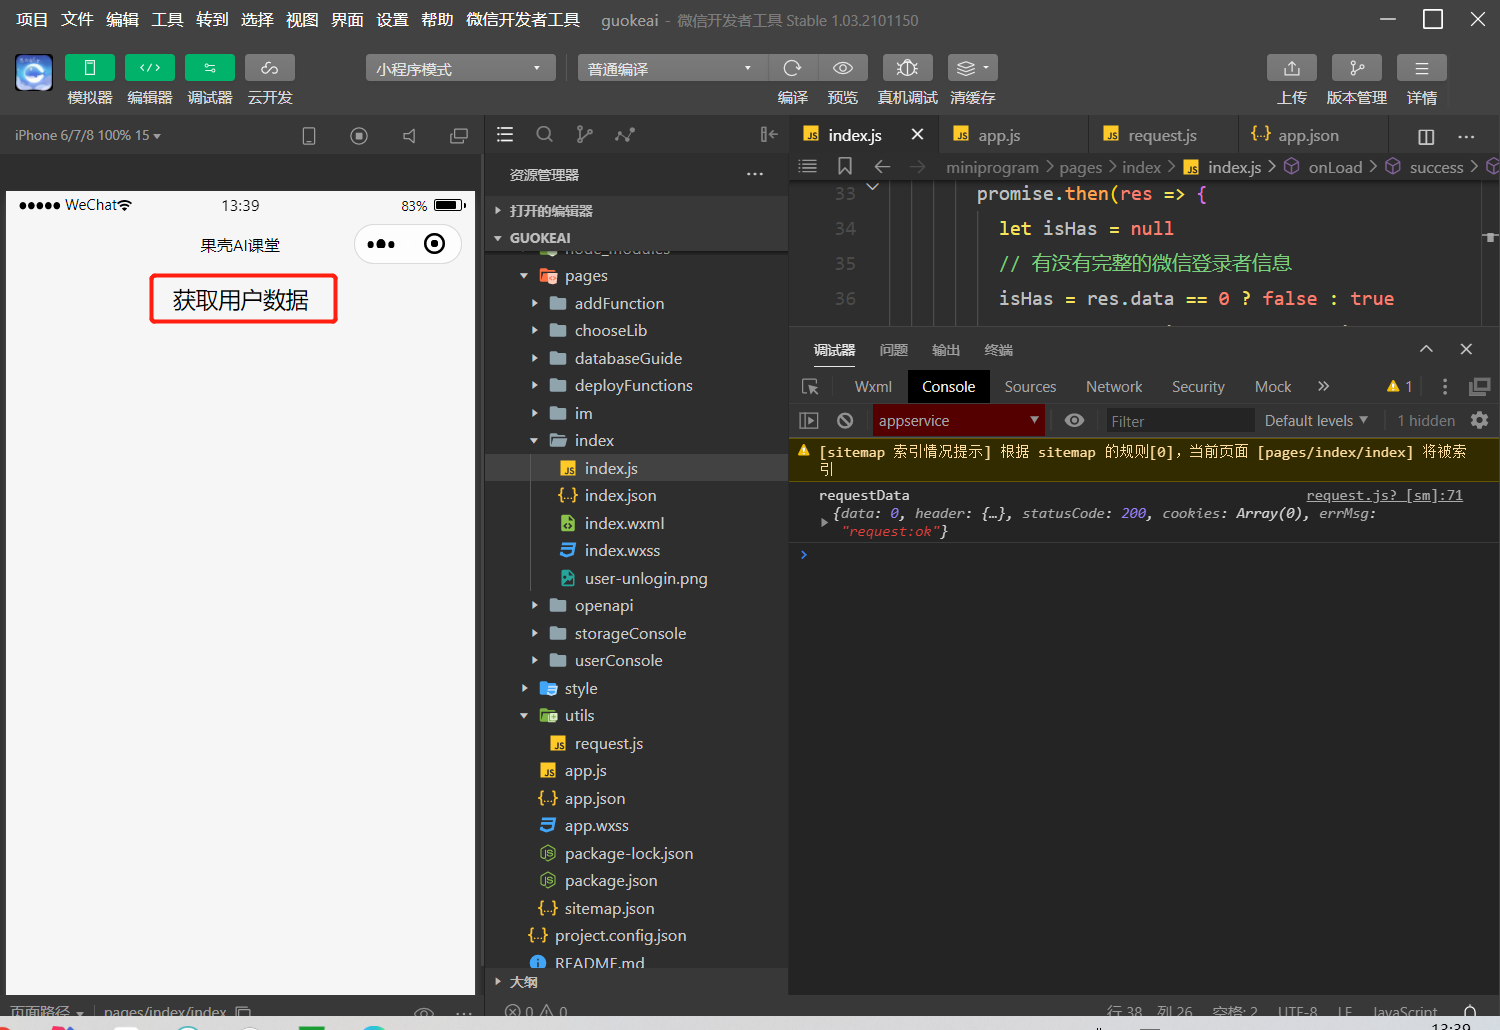Open the Default levels dropdown
The width and height of the screenshot is (1500, 1030).
(x=1316, y=421)
